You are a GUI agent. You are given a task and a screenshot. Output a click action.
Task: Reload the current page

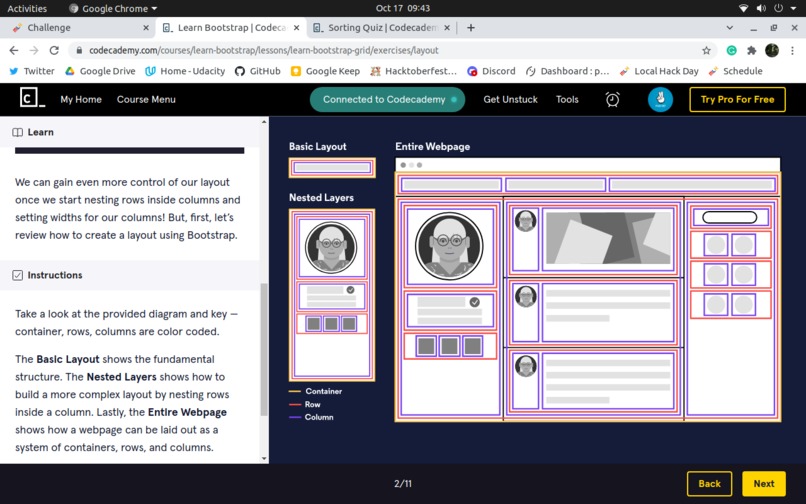click(x=54, y=50)
